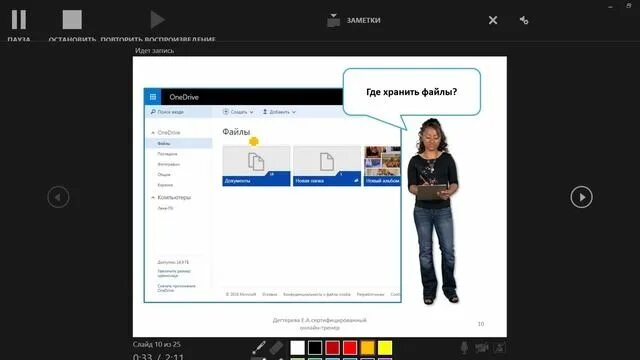The width and height of the screenshot is (640, 360).
Task: Choose the dark red ink swatch
Action: pos(332,348)
